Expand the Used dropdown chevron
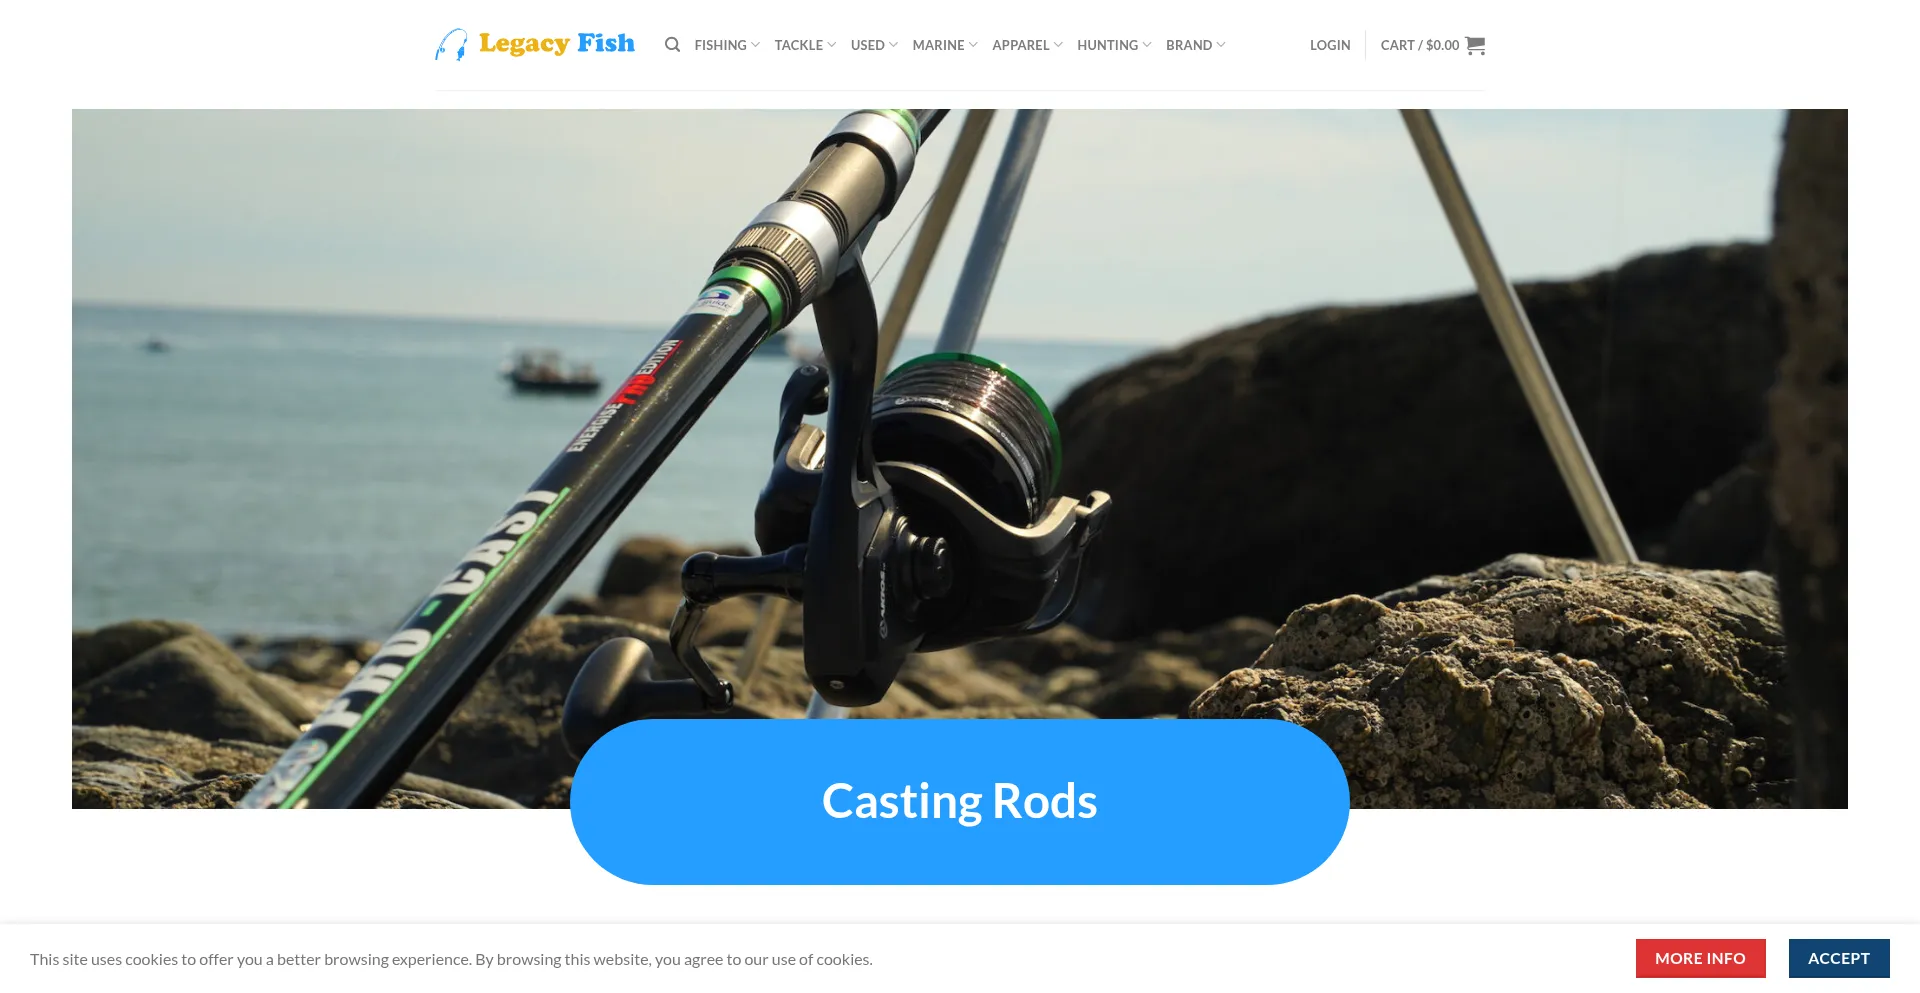The width and height of the screenshot is (1920, 993). [893, 45]
